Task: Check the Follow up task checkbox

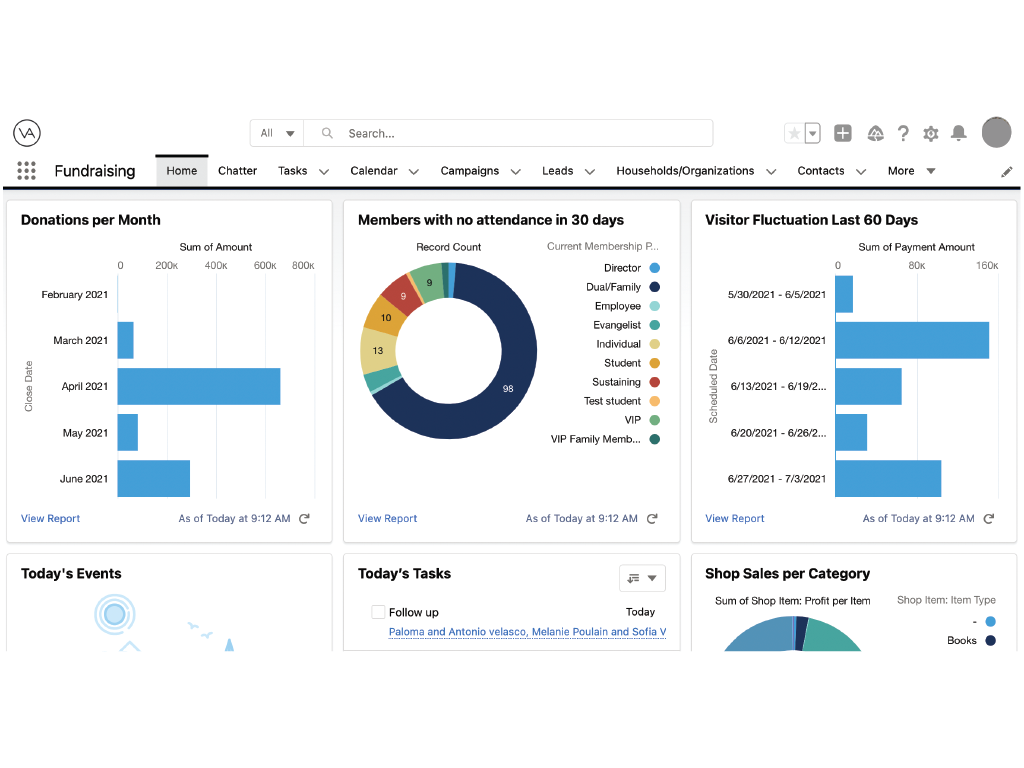Action: coord(378,612)
